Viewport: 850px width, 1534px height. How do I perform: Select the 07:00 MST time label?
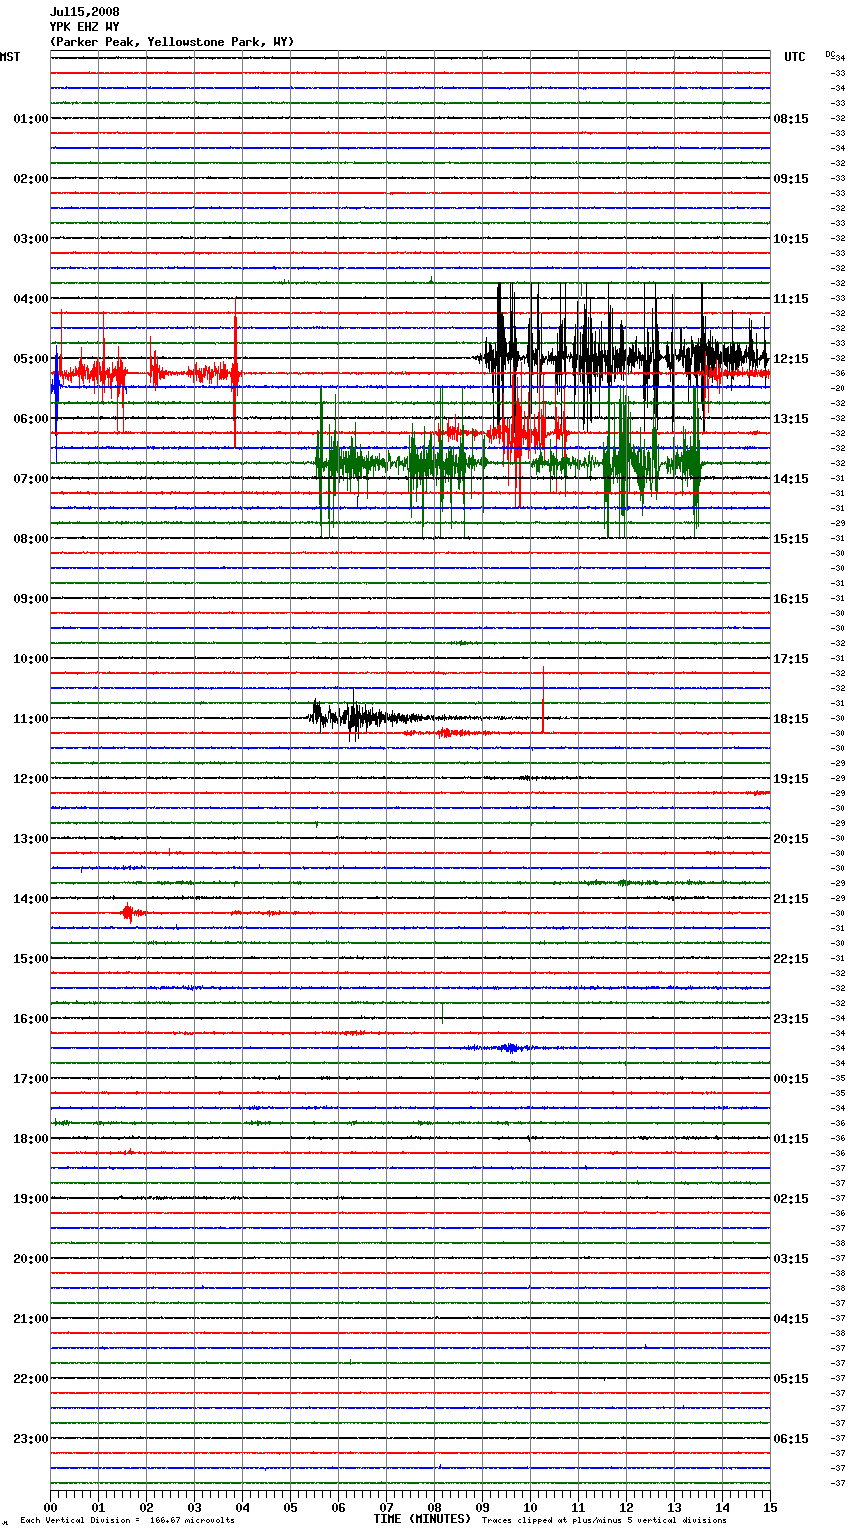[x=31, y=479]
